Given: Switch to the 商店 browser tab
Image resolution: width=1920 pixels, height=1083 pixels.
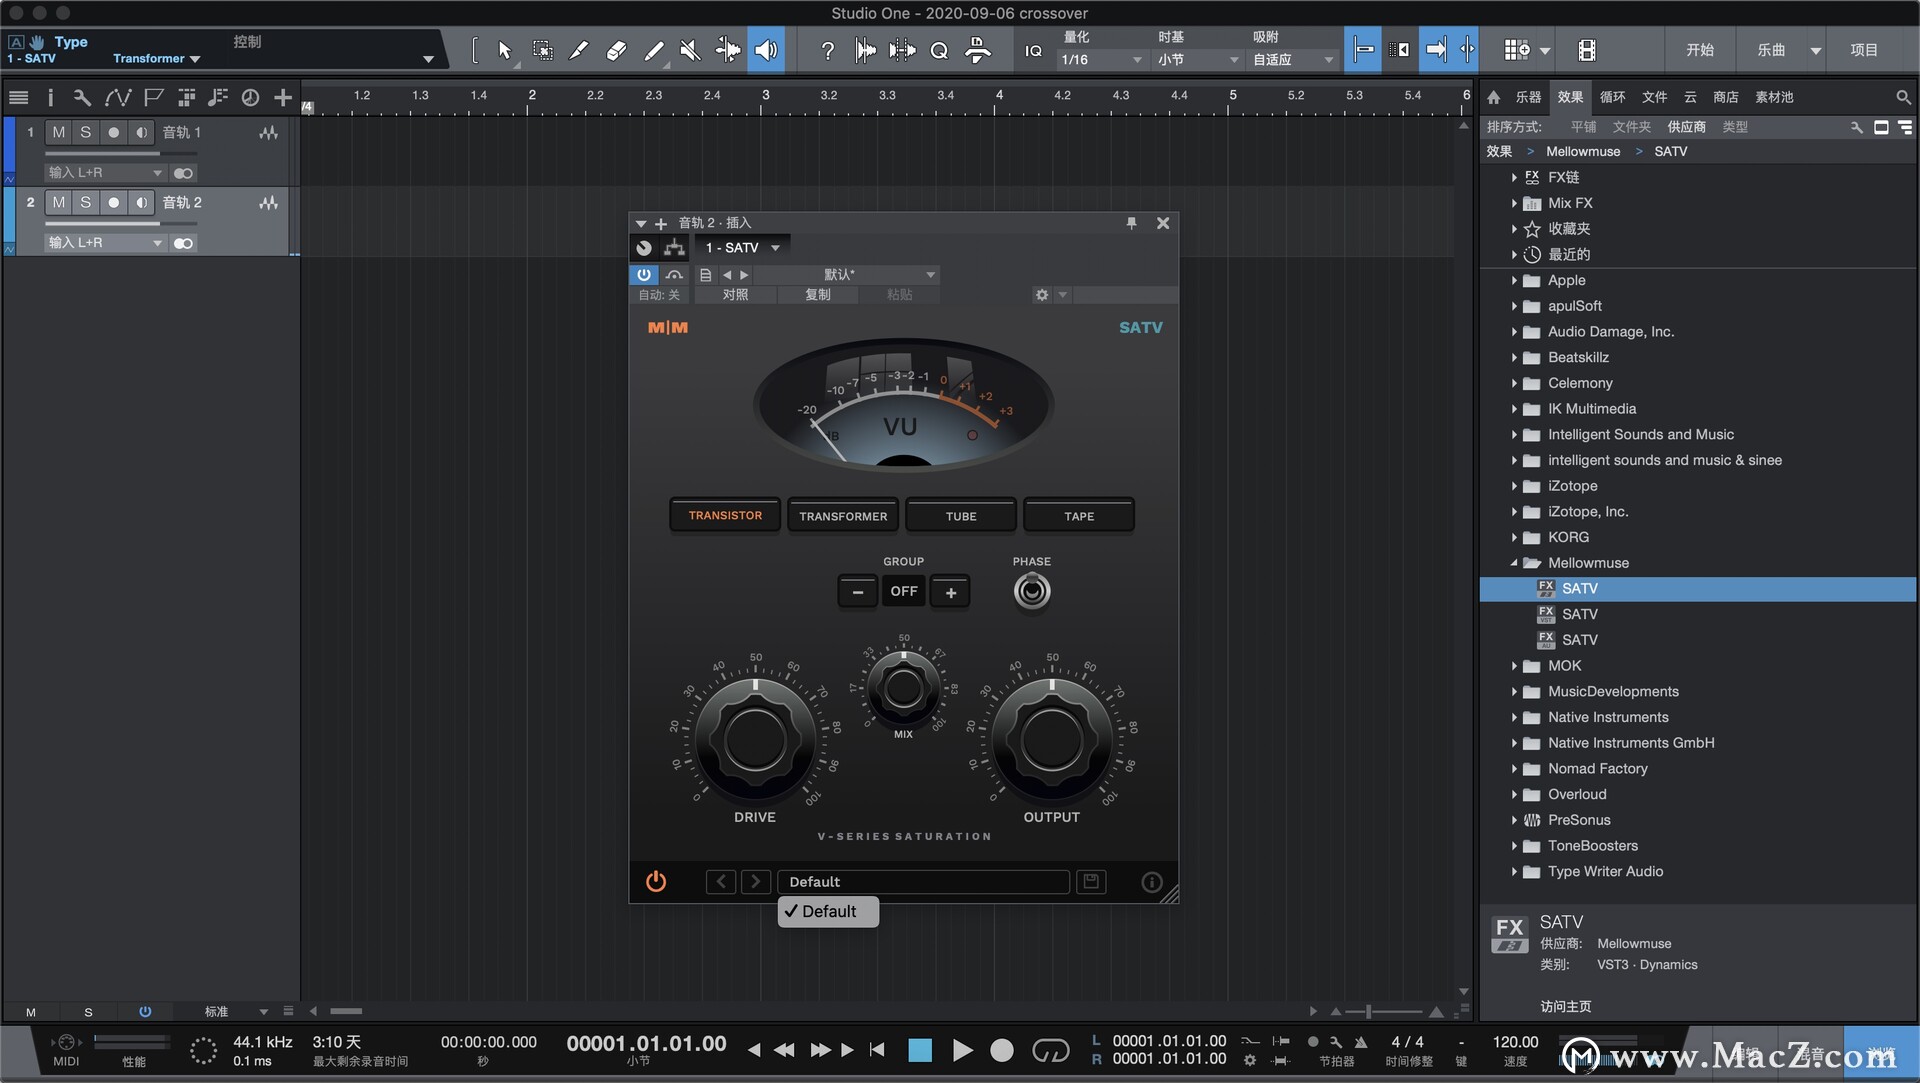Looking at the screenshot, I should point(1725,97).
